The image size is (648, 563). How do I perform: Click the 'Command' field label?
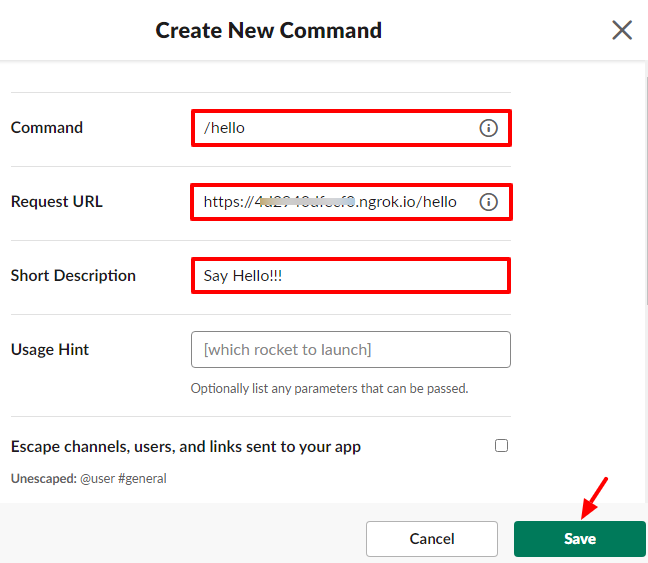(47, 128)
